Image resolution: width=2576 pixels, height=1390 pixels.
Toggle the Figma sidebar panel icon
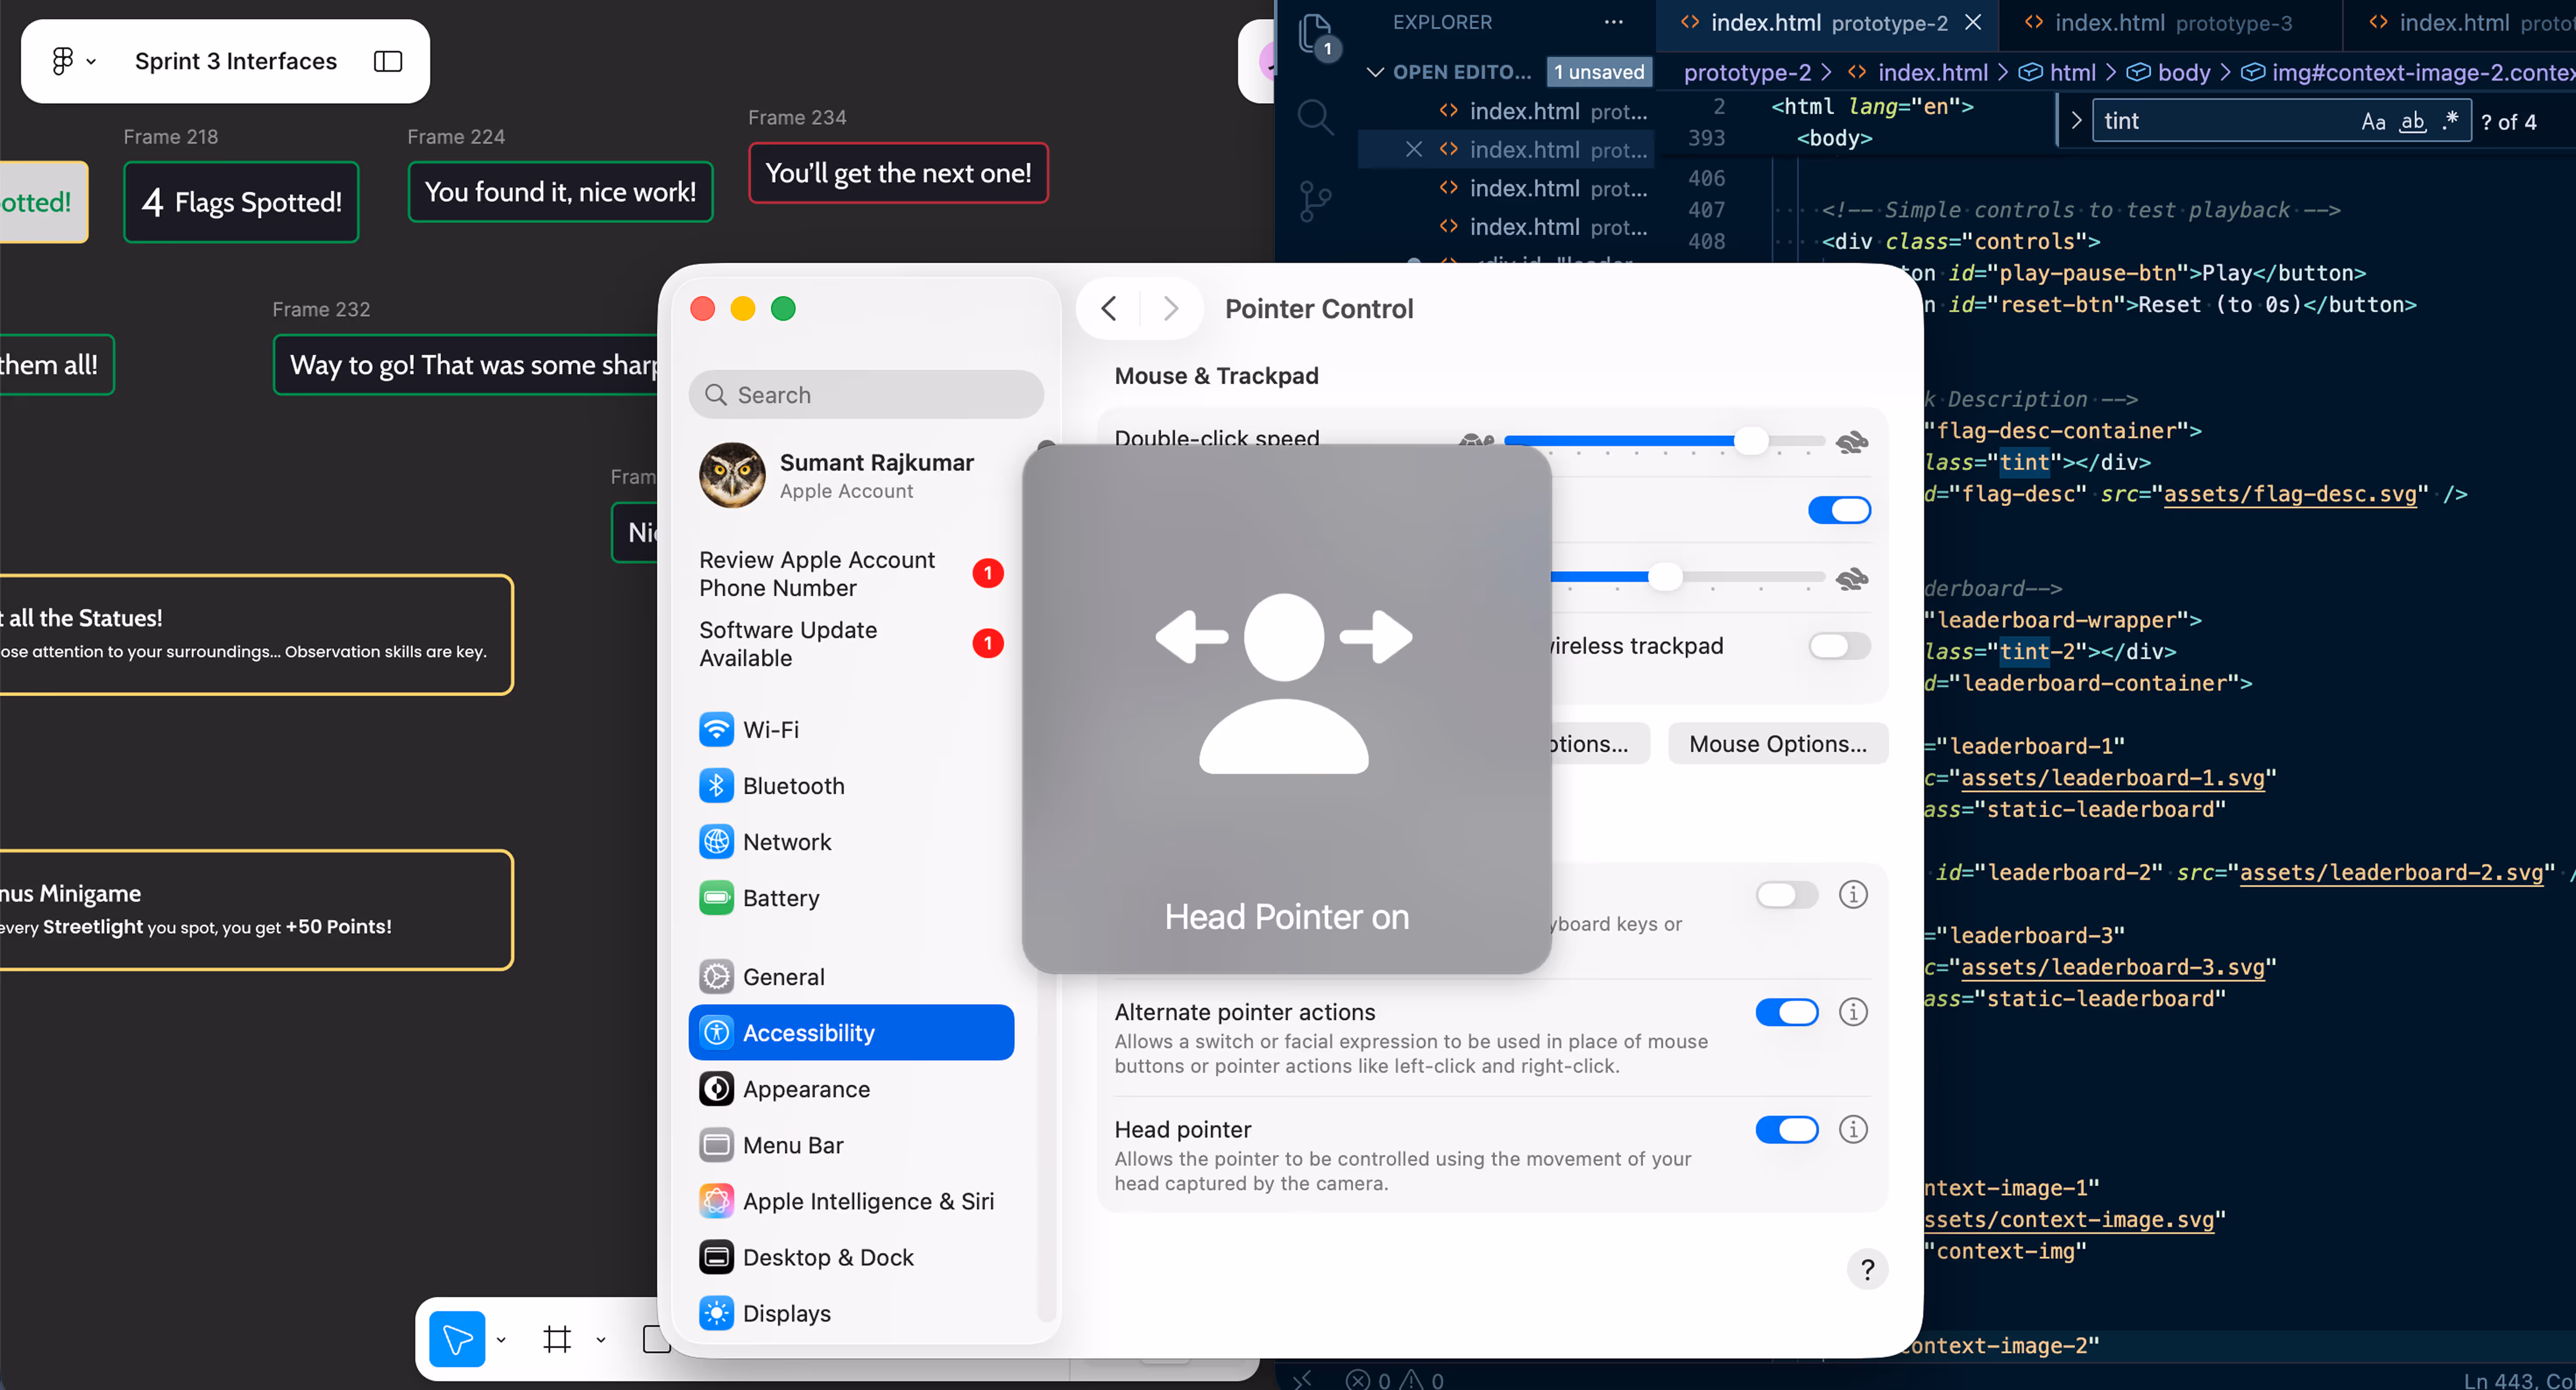point(388,61)
